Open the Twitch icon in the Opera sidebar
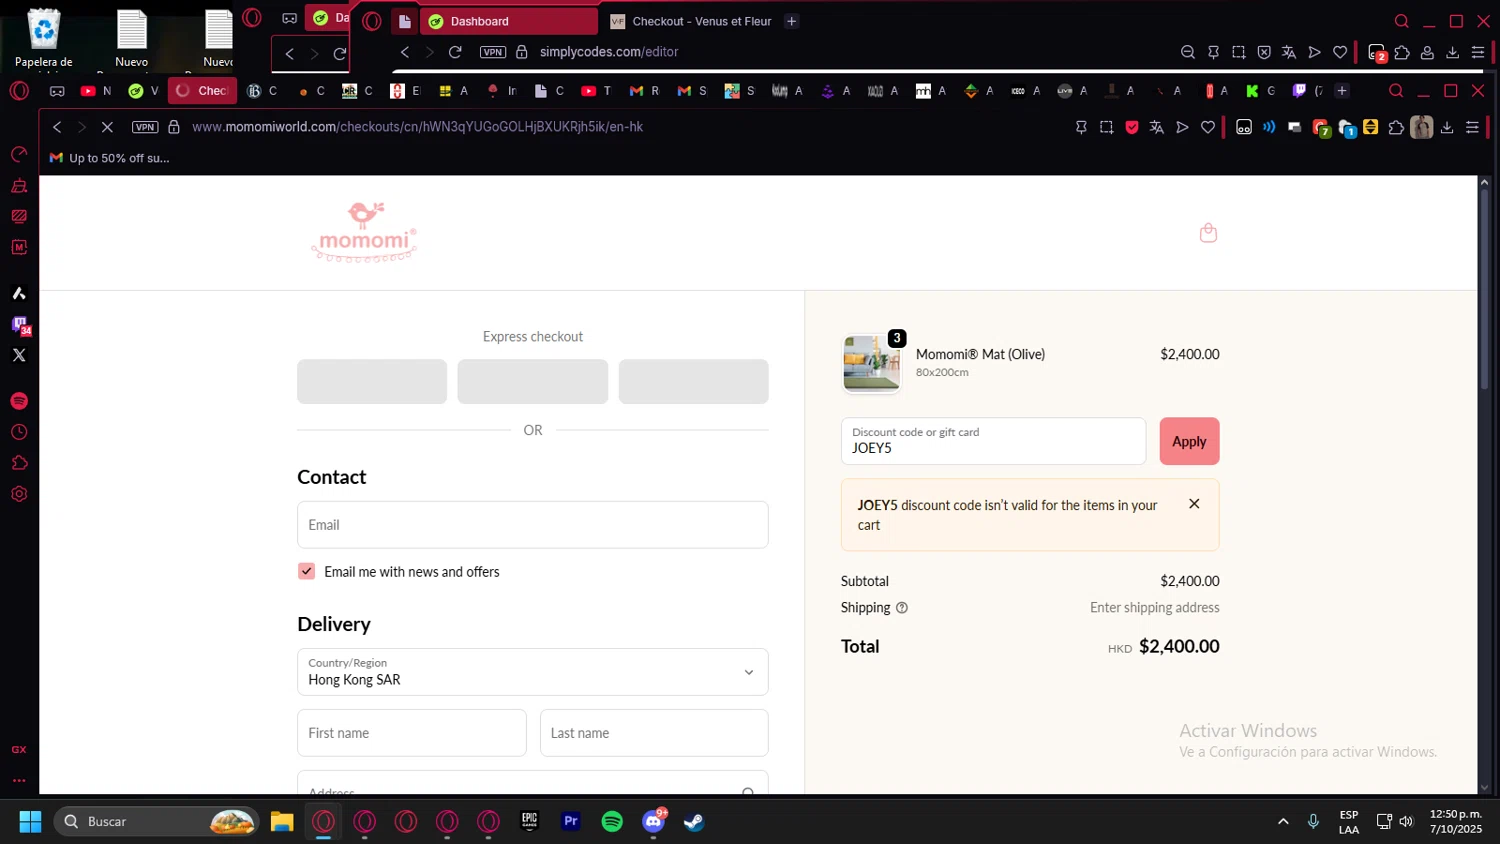 (19, 325)
